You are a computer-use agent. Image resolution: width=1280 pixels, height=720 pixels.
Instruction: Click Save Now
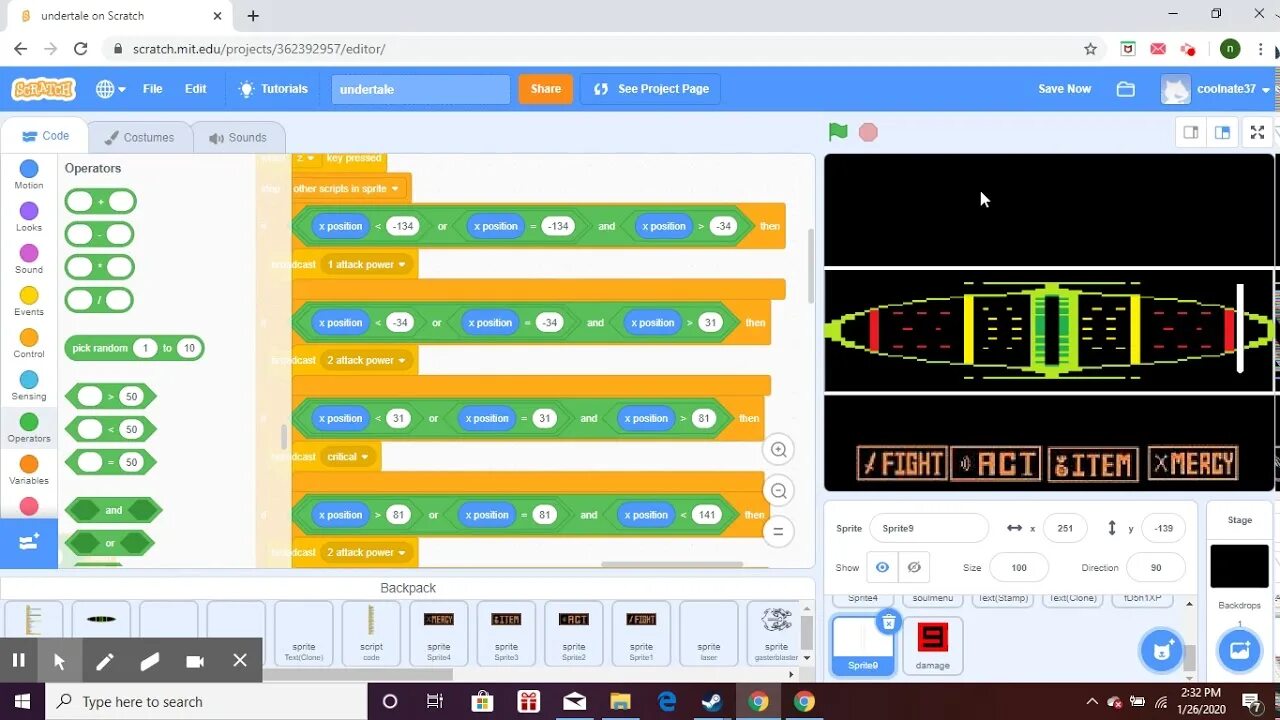point(1064,89)
